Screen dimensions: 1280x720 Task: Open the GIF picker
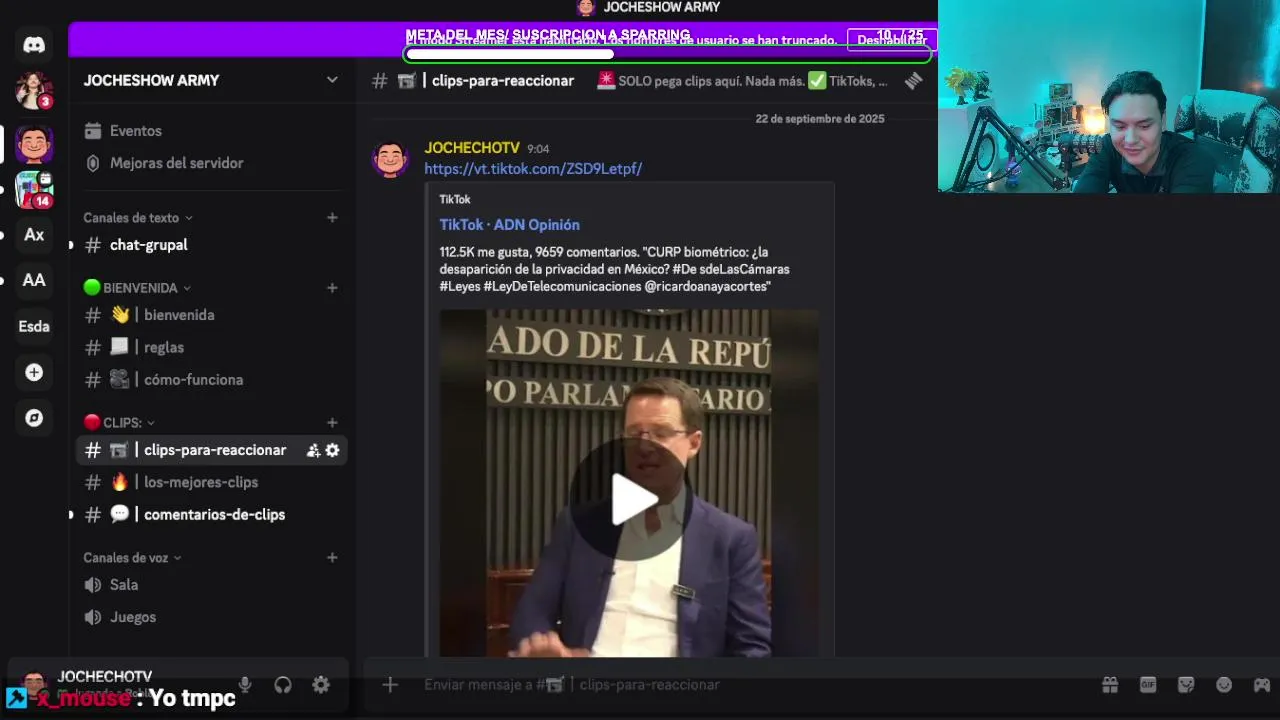pos(1148,685)
